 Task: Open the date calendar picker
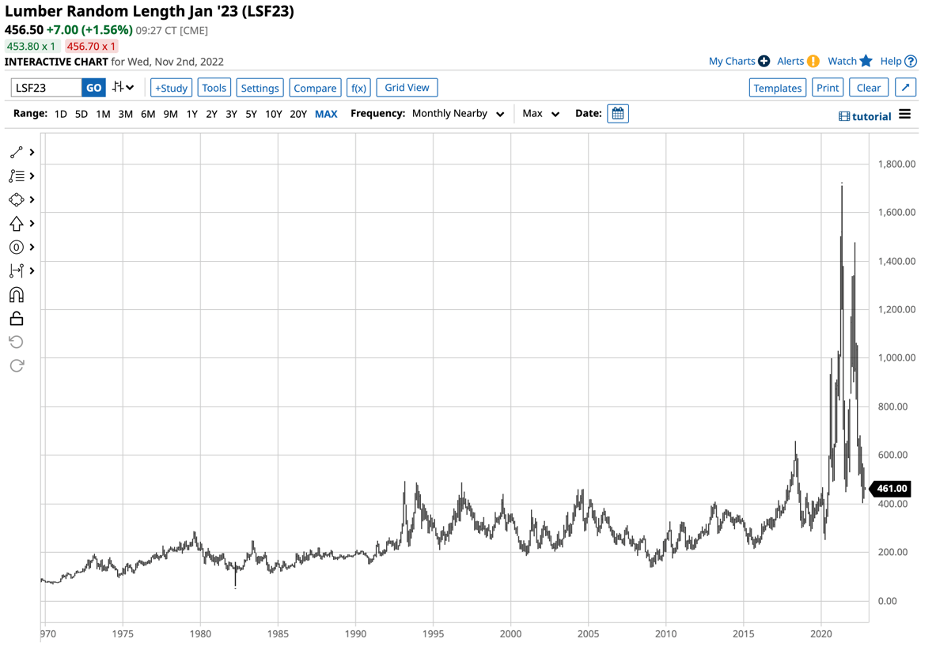pos(618,114)
